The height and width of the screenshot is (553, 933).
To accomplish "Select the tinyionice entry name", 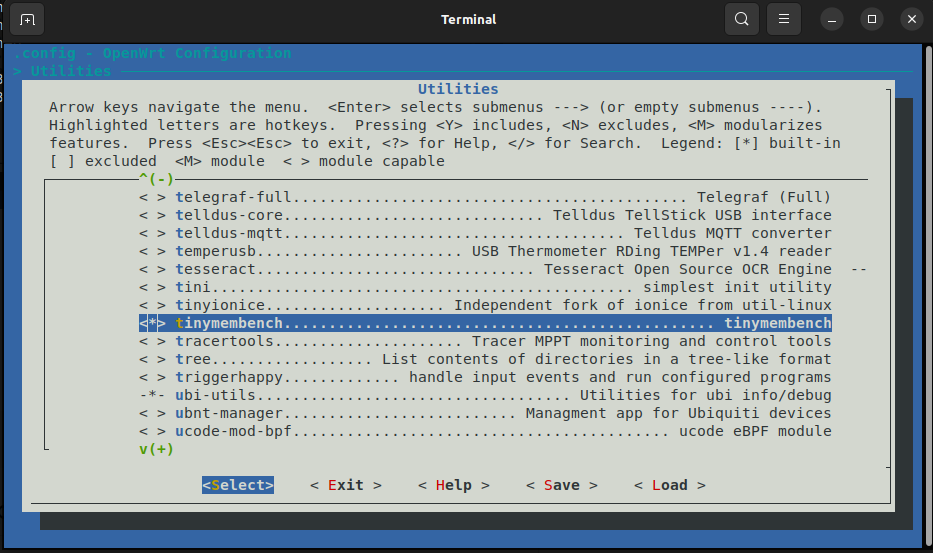I will coord(220,305).
